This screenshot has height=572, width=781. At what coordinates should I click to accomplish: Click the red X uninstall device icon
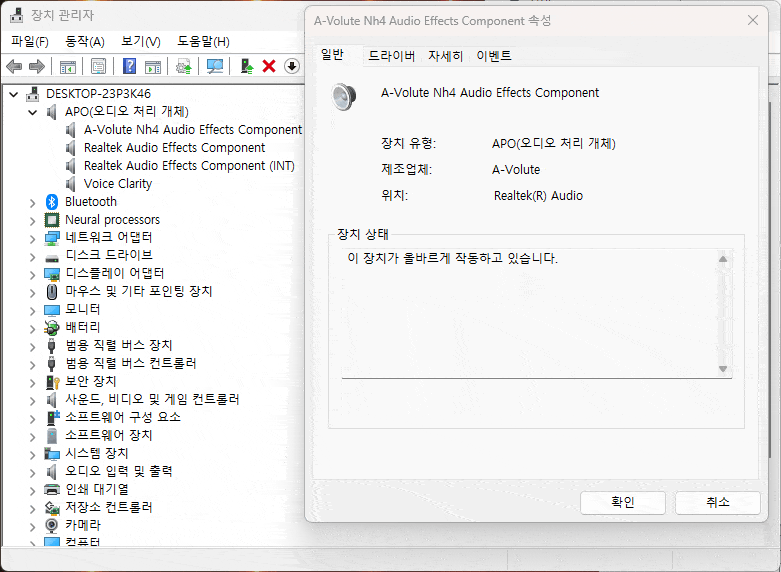pos(269,66)
